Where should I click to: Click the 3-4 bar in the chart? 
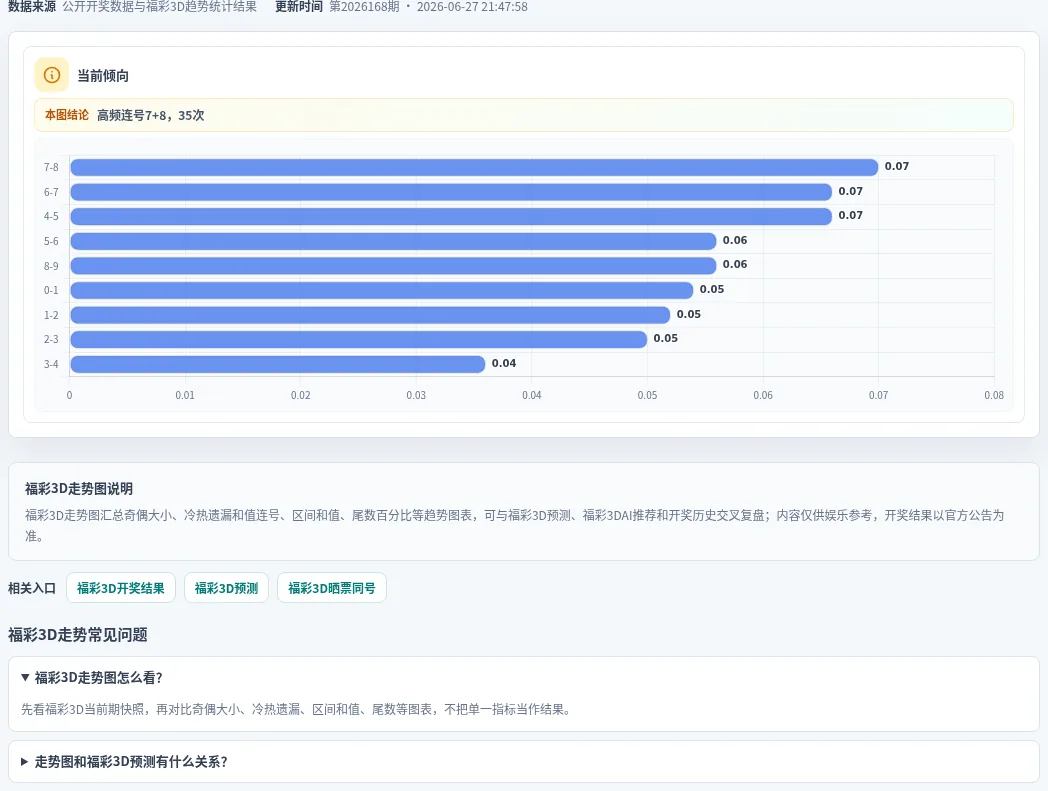[277, 364]
